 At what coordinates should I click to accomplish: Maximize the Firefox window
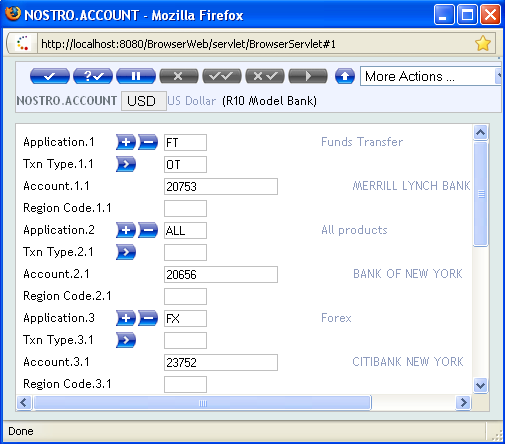(467, 15)
